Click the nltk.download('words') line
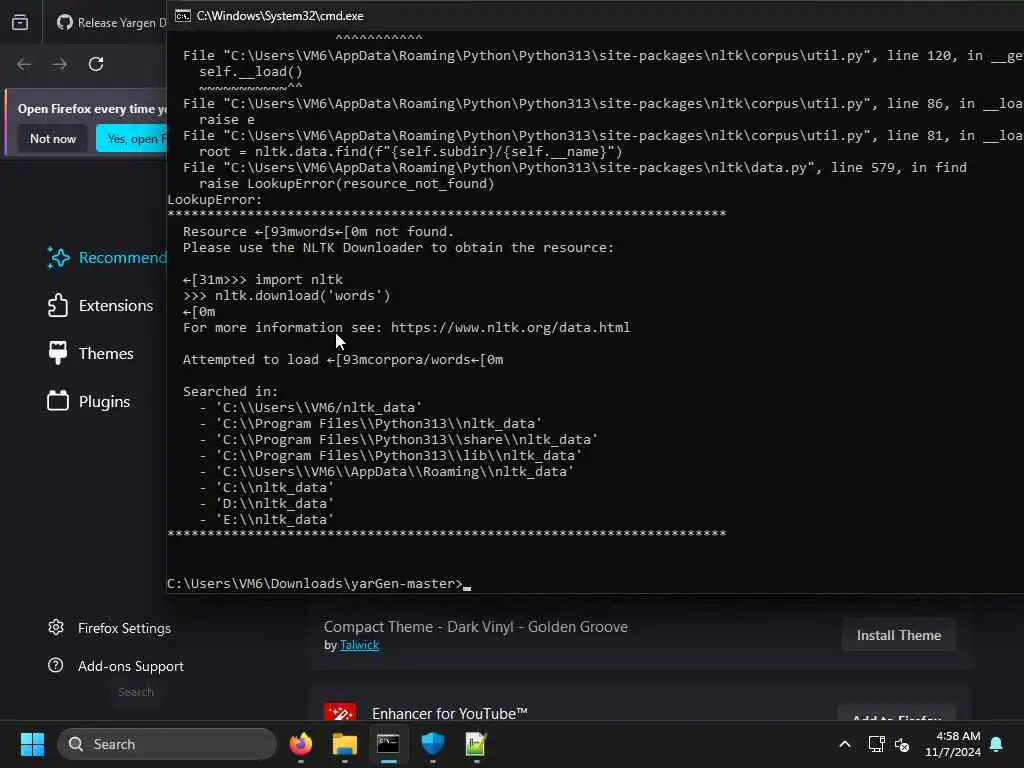Viewport: 1024px width, 768px height. click(287, 296)
